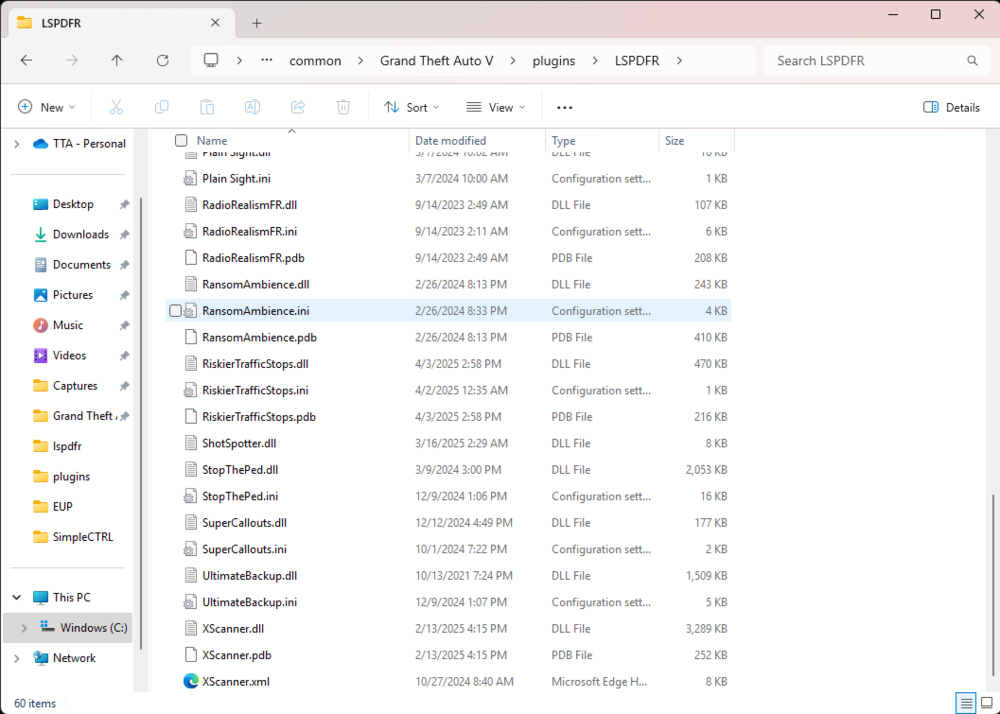1000x714 pixels.
Task: Open the New dropdown menu
Action: 46,107
